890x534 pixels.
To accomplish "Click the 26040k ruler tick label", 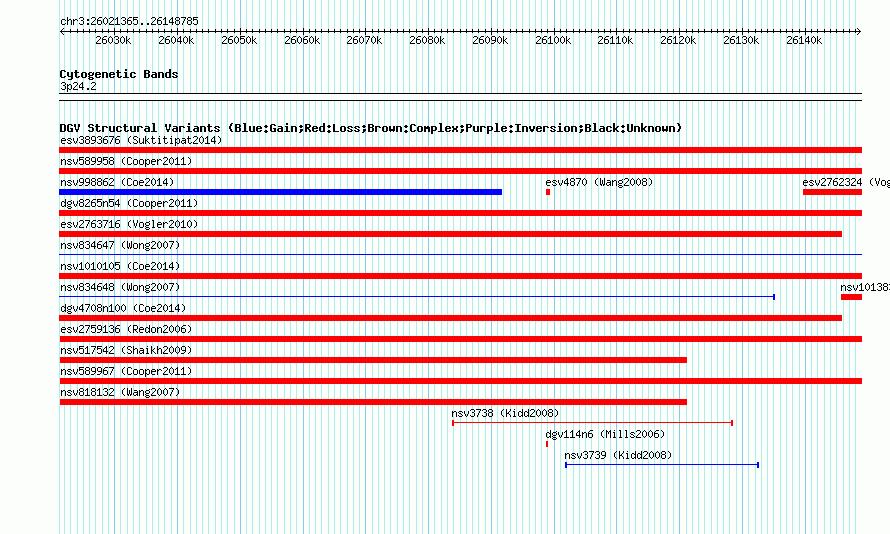I will (x=176, y=40).
